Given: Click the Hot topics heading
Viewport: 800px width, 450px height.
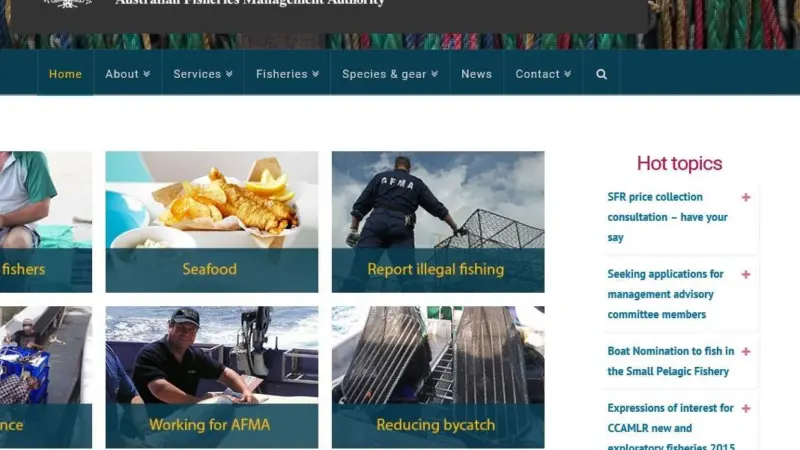Looking at the screenshot, I should coord(679,164).
